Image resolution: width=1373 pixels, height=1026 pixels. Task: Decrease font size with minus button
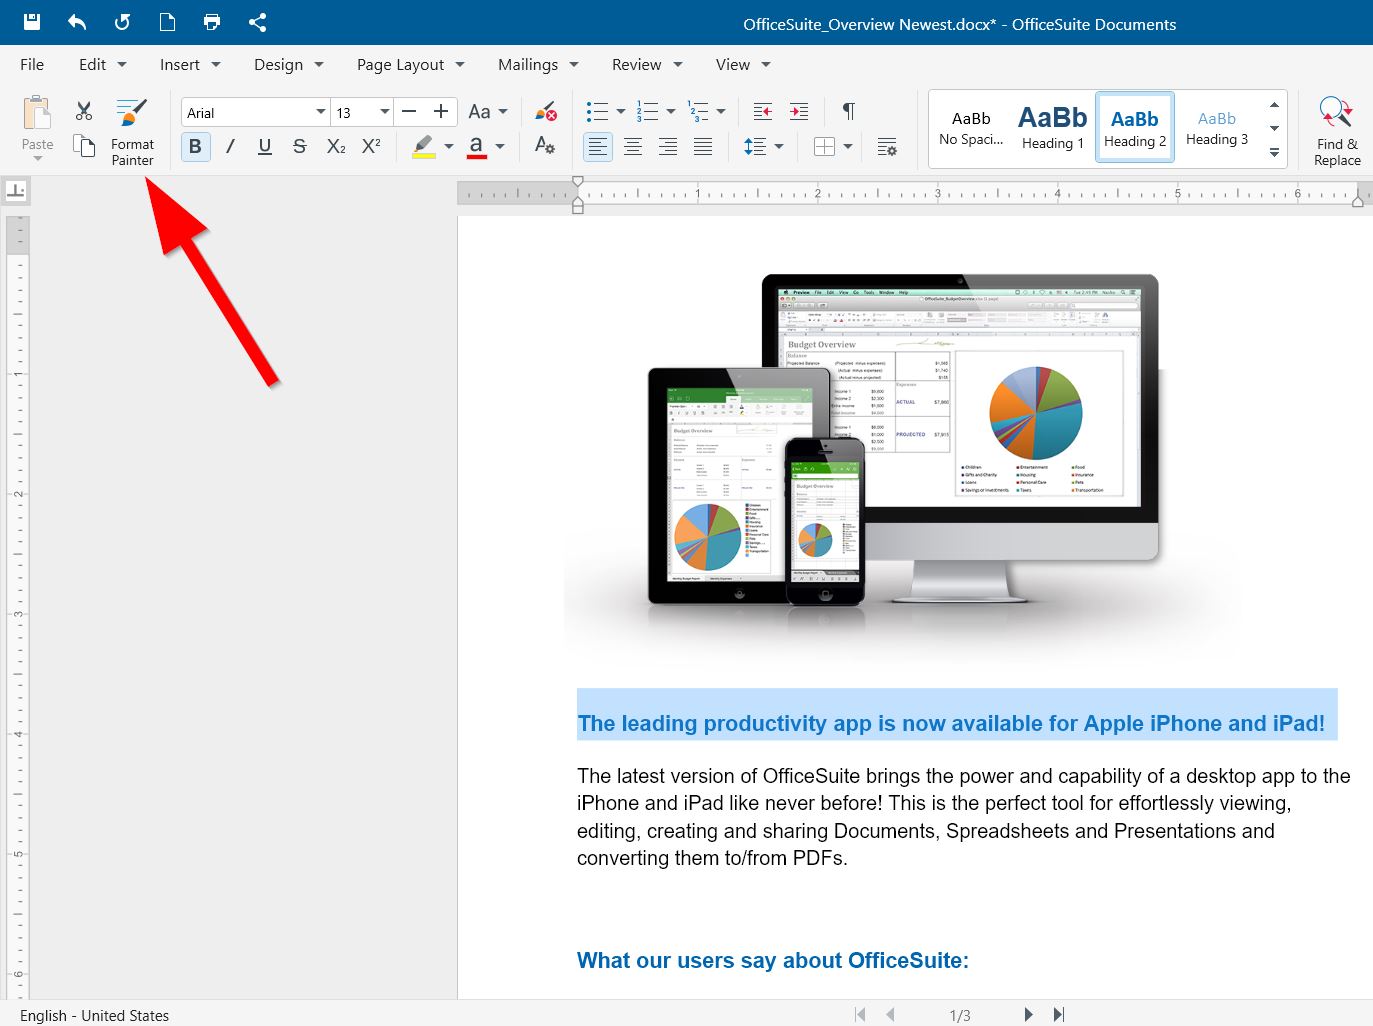408,111
